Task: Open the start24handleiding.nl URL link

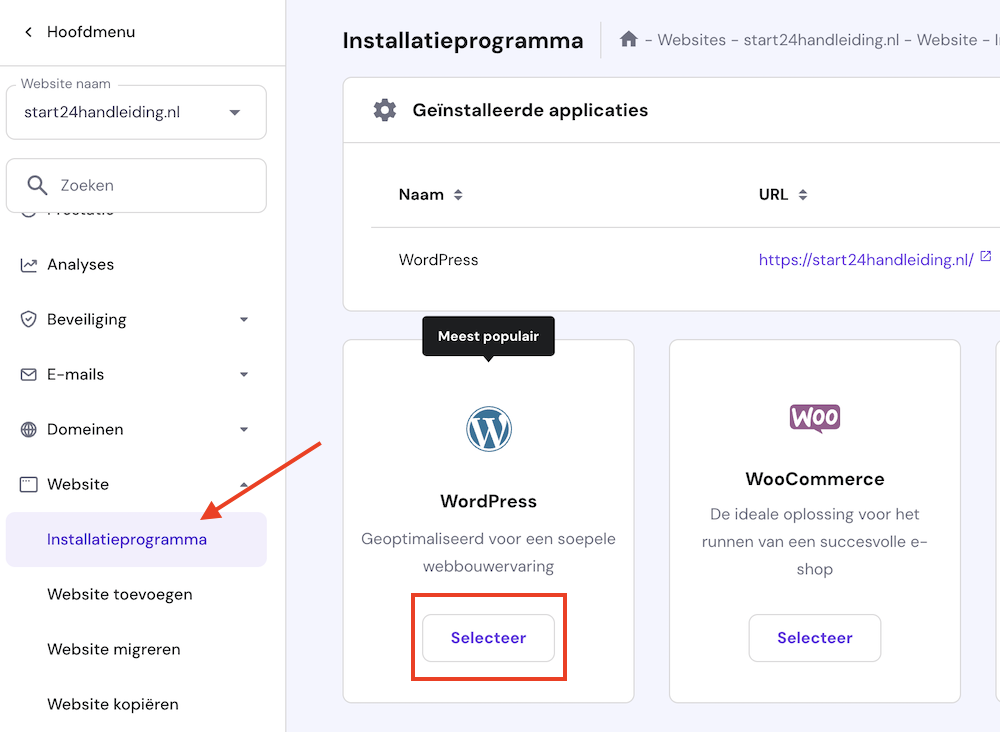Action: pos(866,260)
